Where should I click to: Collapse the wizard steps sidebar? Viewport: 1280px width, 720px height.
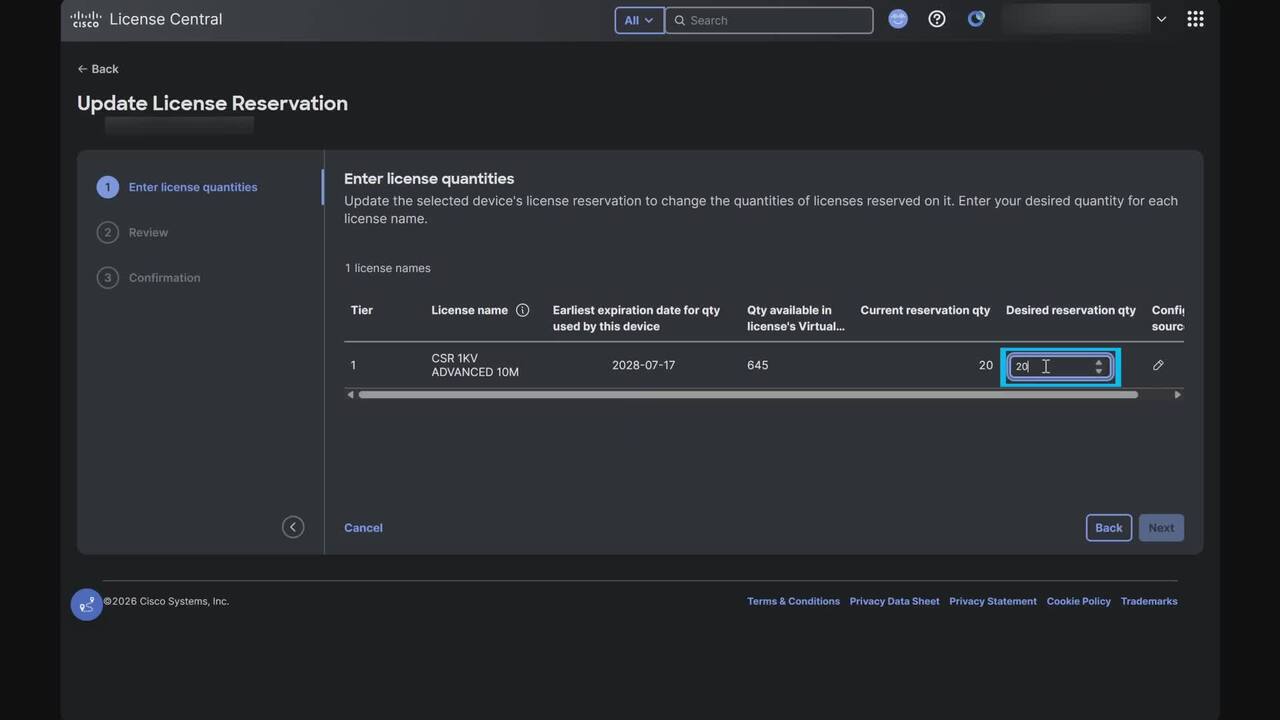(293, 527)
